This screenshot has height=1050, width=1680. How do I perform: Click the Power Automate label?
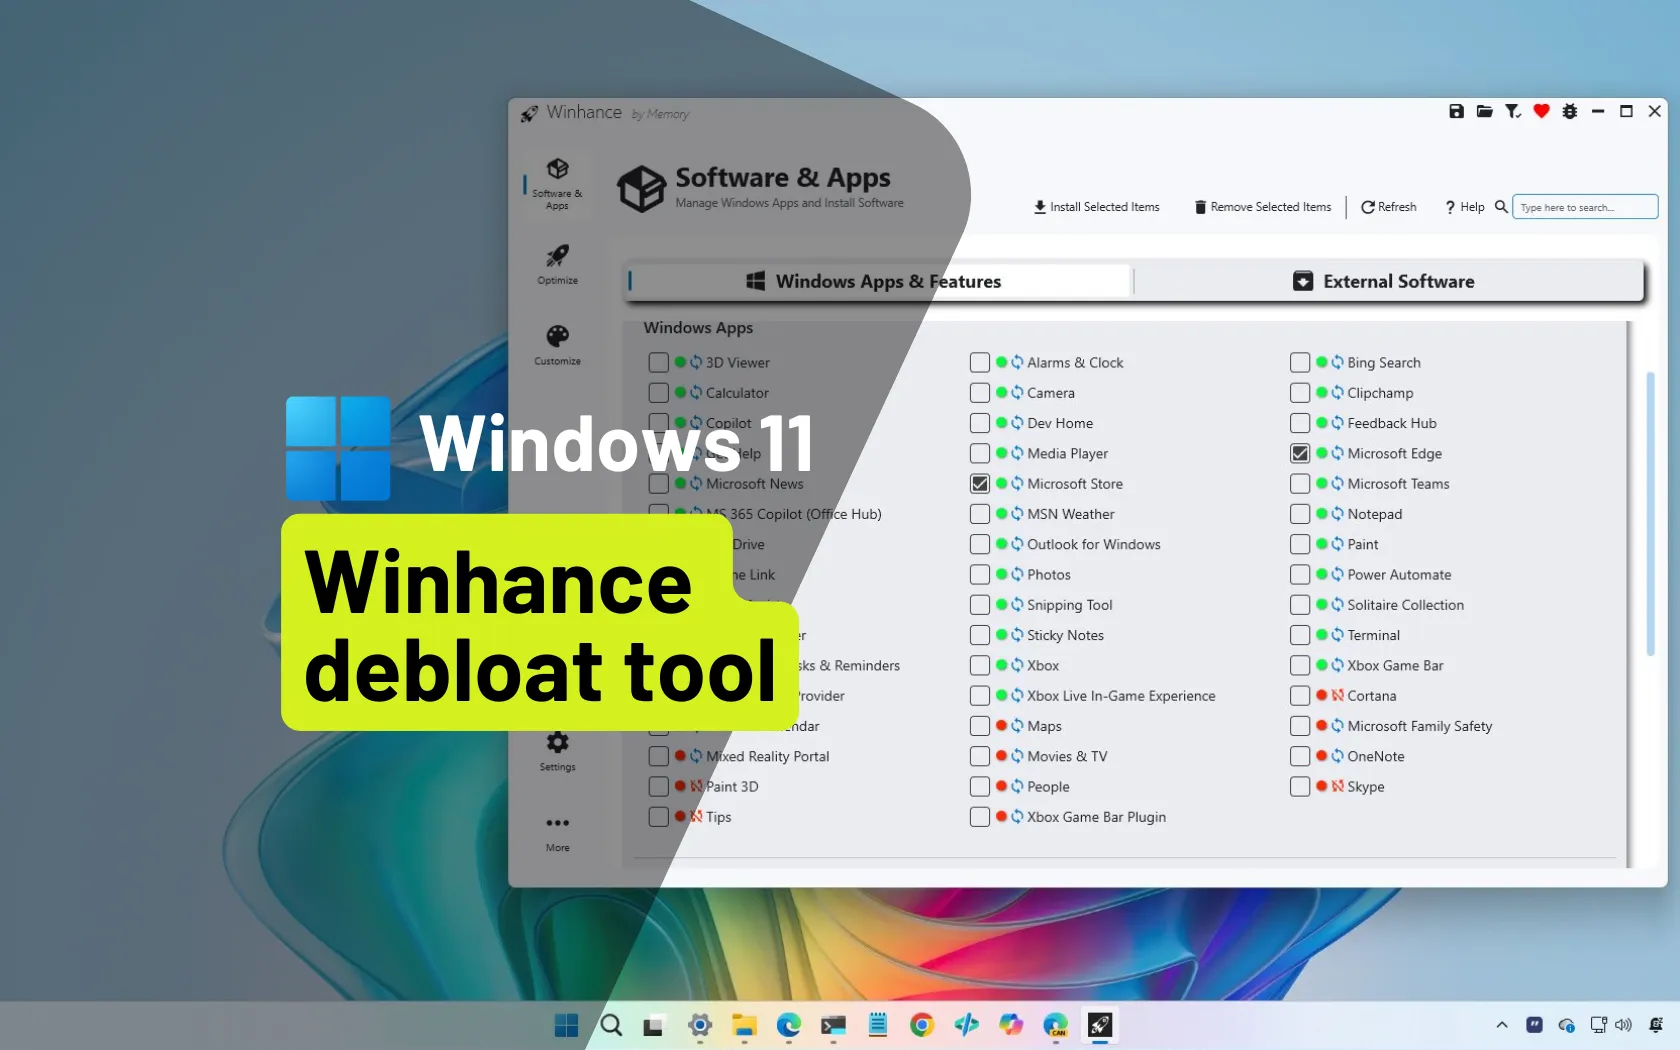[x=1399, y=575]
